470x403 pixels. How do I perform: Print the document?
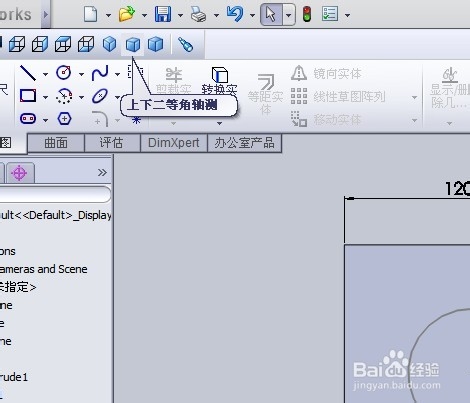199,15
